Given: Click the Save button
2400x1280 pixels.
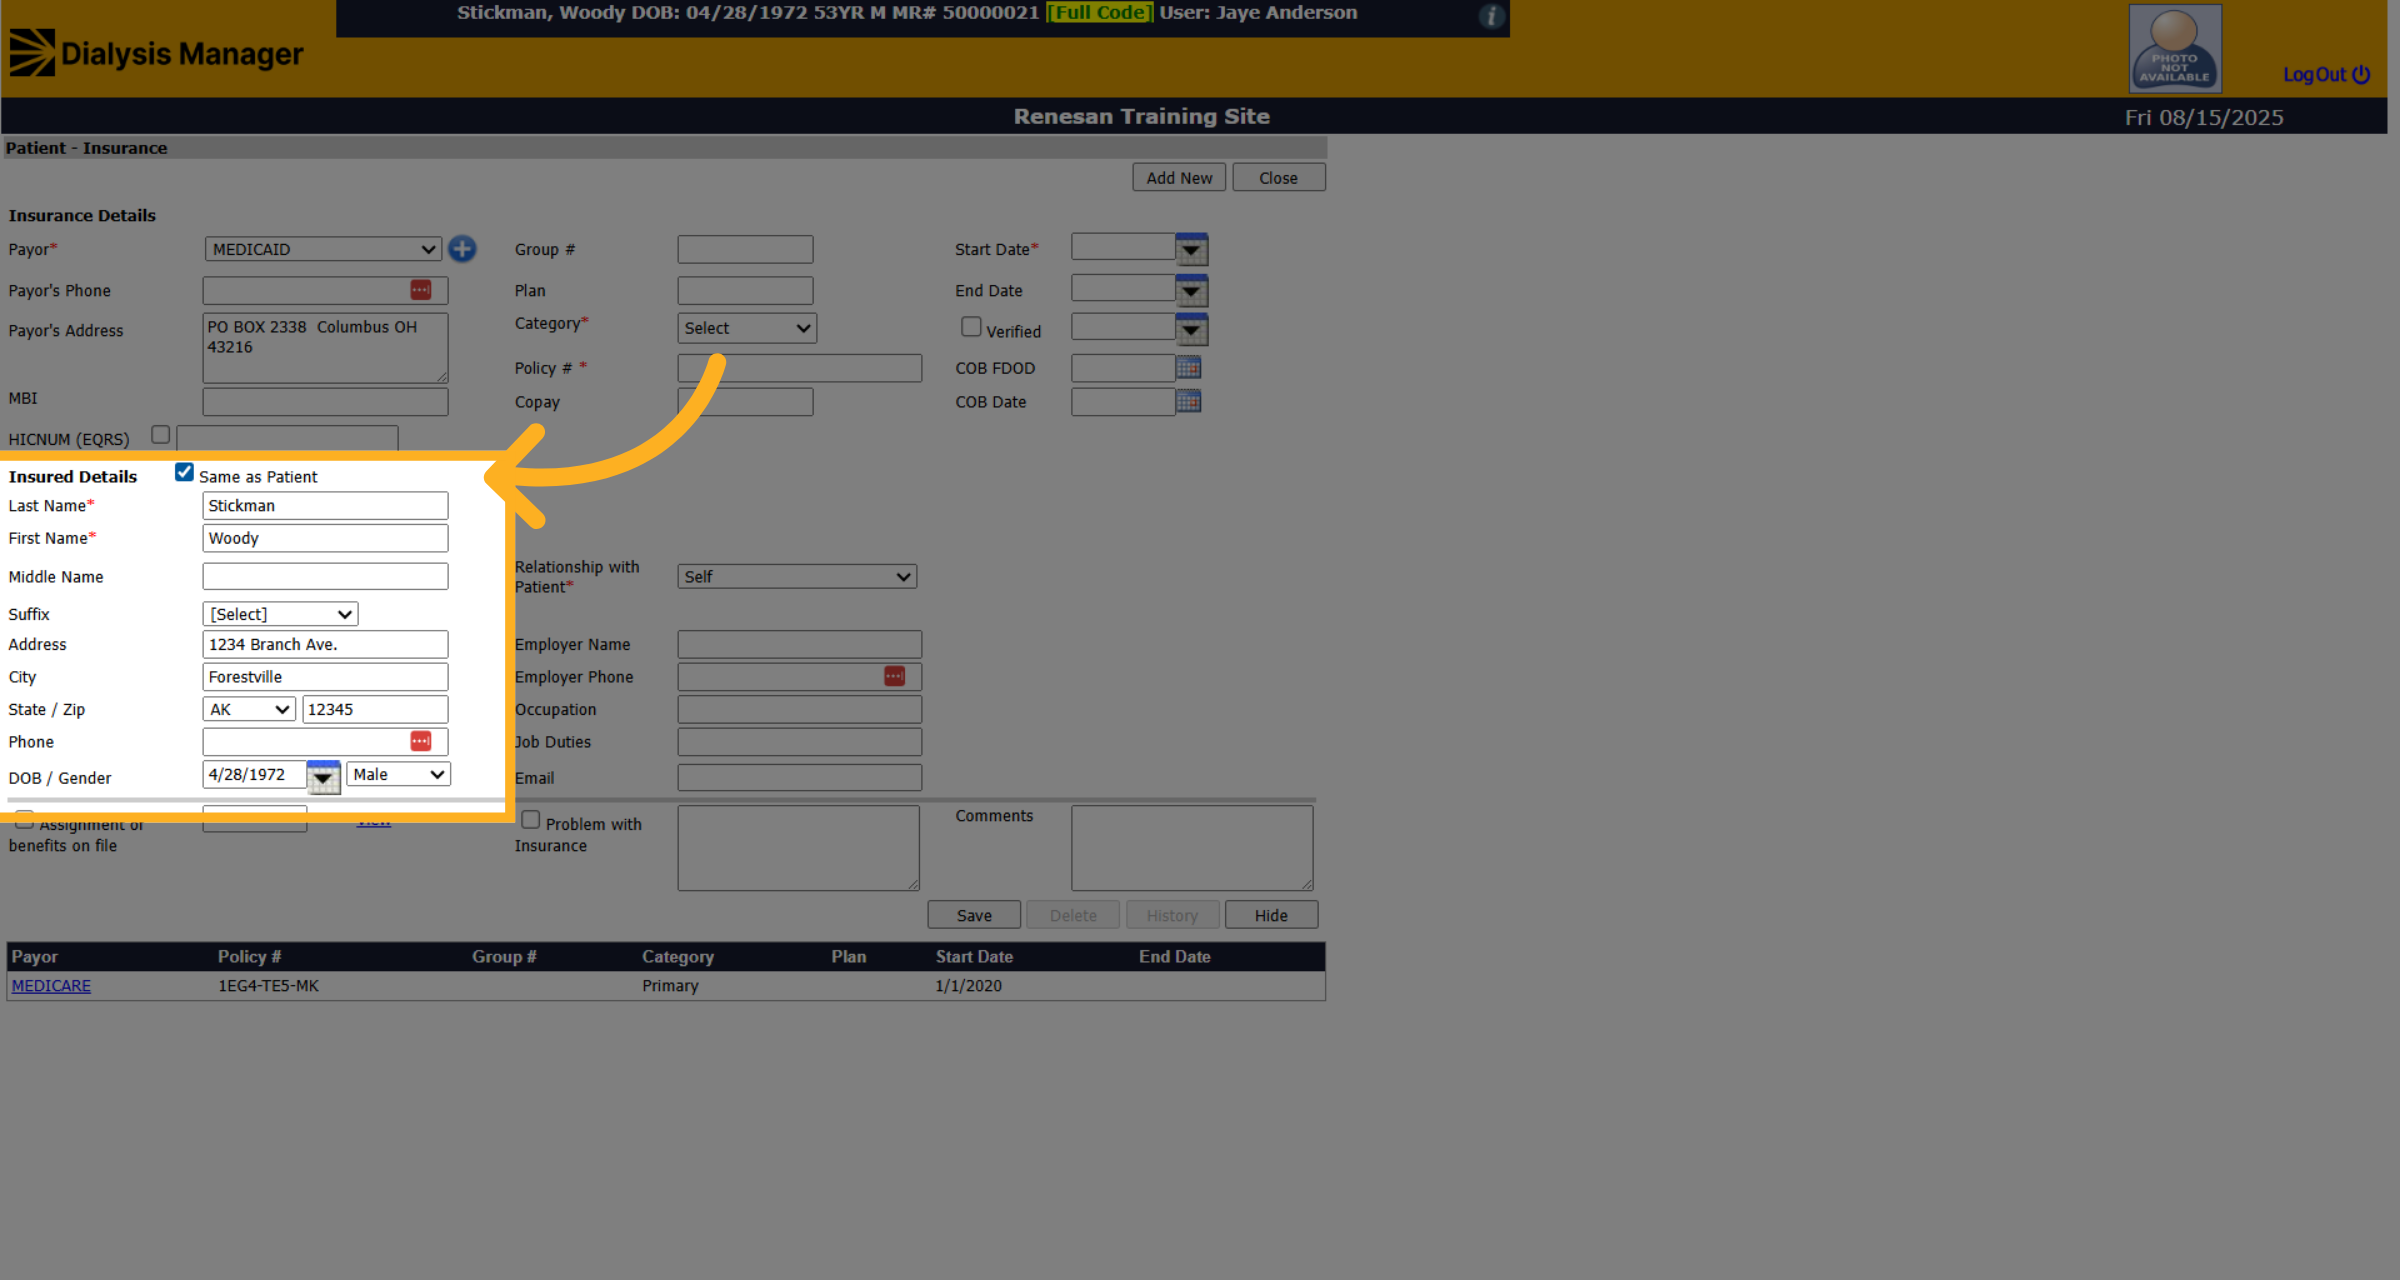Looking at the screenshot, I should 974,915.
